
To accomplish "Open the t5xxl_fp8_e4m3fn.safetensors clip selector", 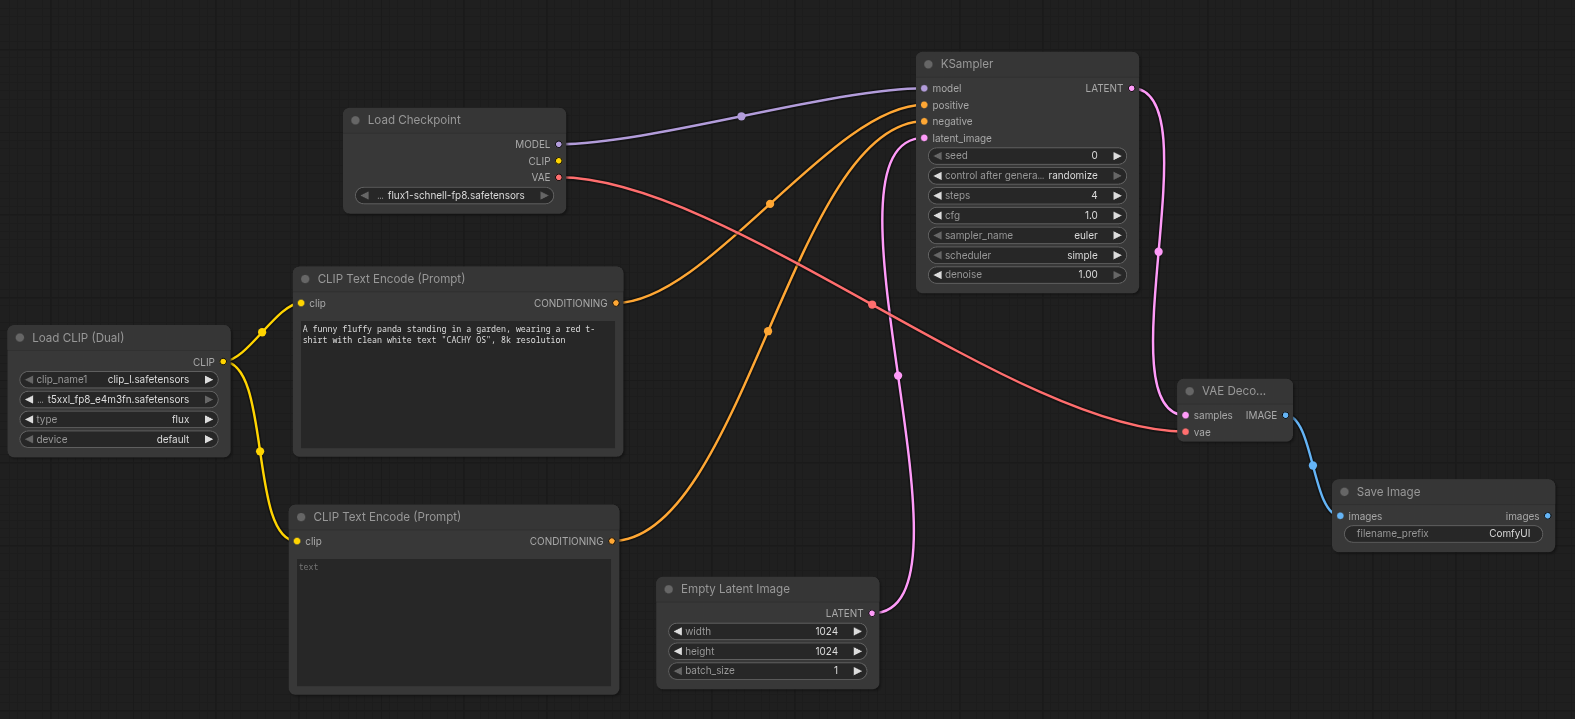I will 119,399.
